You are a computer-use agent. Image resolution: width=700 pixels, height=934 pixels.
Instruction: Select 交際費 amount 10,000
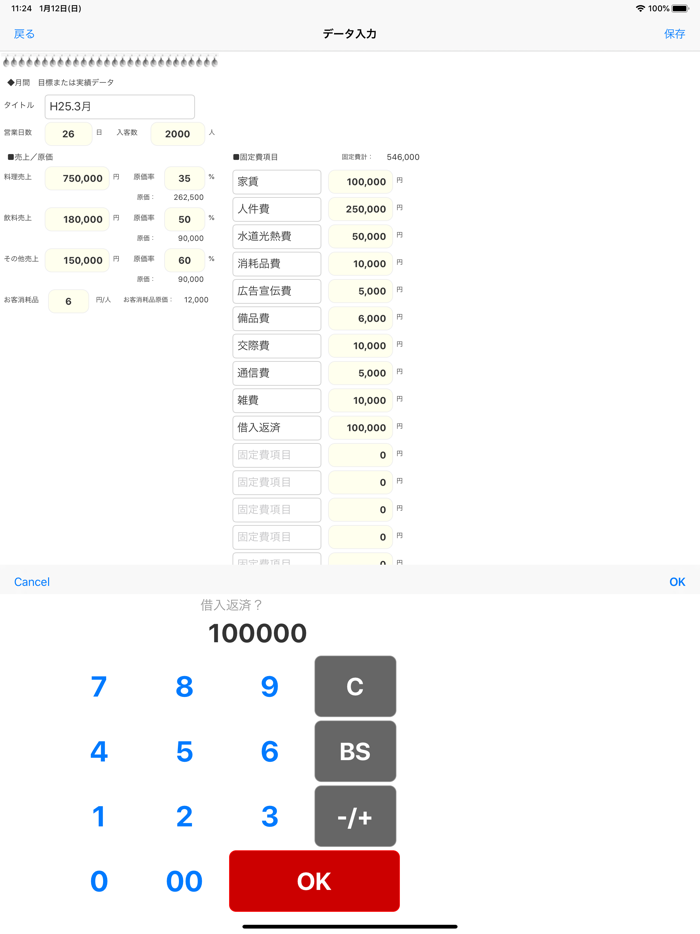click(360, 346)
